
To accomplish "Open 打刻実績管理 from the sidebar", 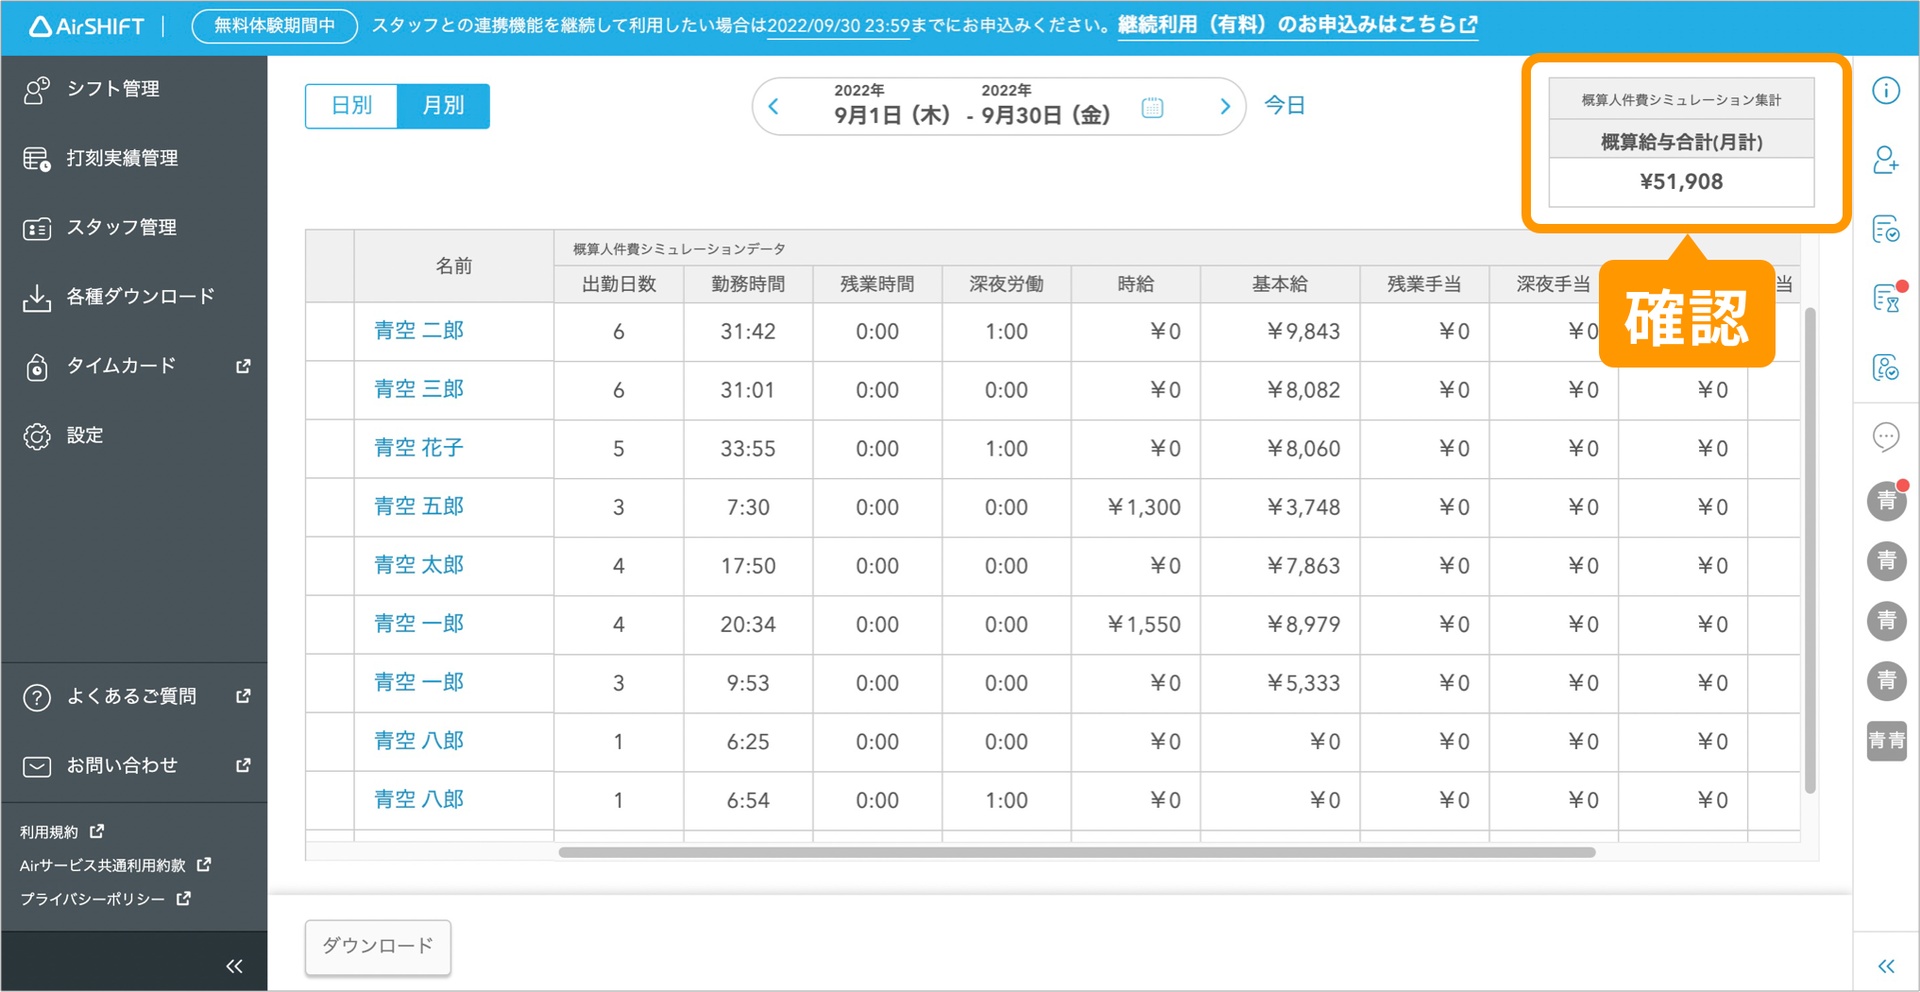I will click(121, 158).
